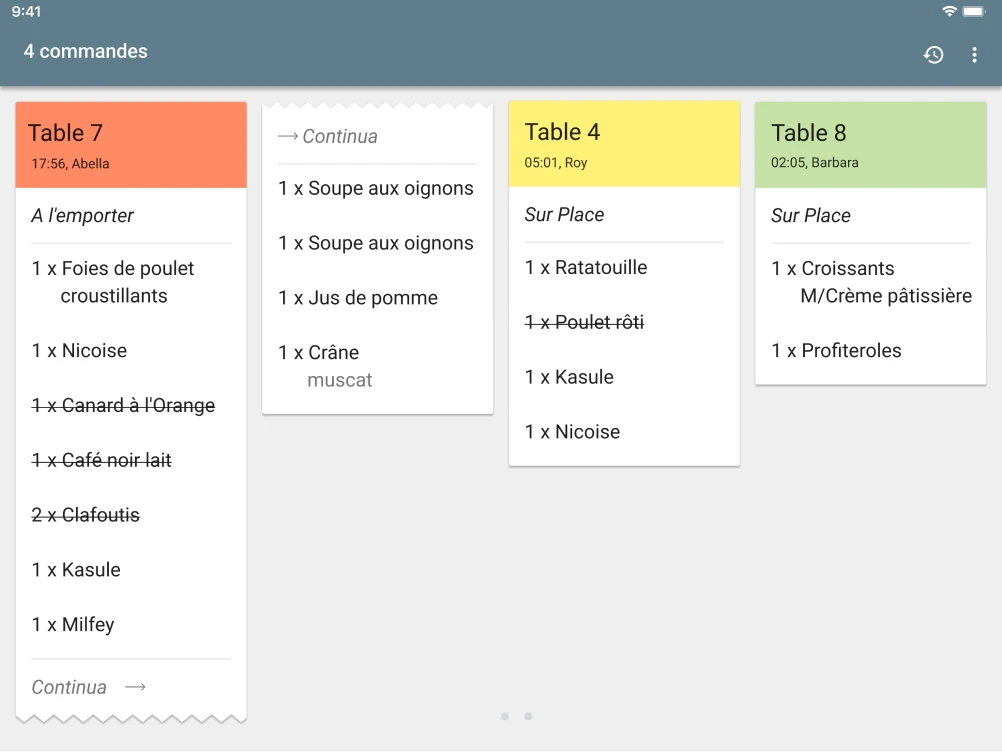Tap the battery status icon
The height and width of the screenshot is (752, 1002).
974,11
